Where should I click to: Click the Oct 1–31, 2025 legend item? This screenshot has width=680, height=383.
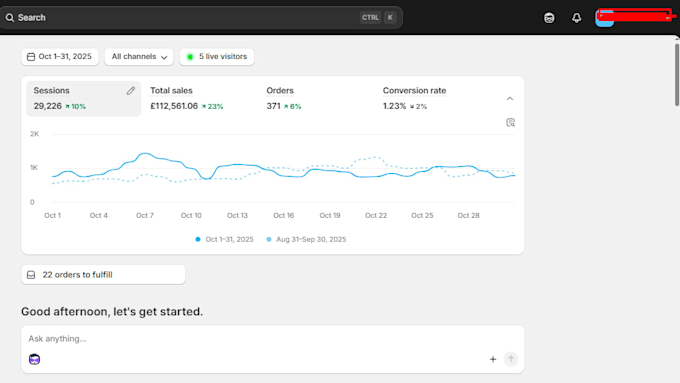pos(224,239)
